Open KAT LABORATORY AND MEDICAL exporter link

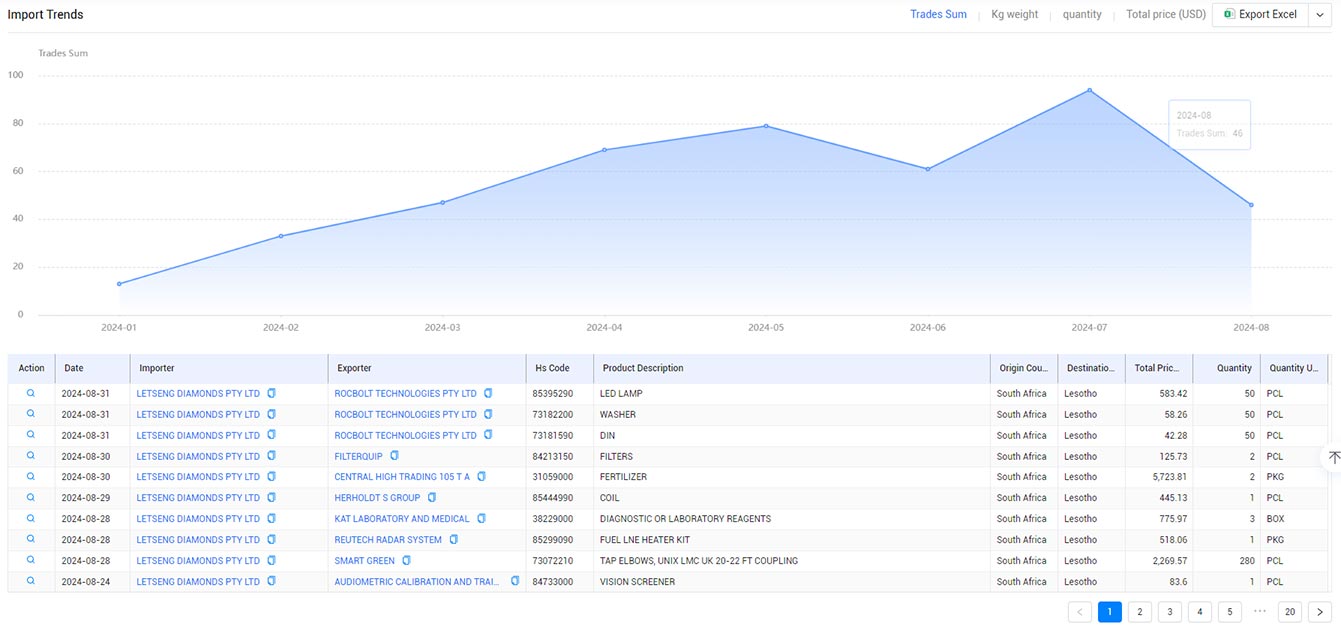click(x=402, y=519)
